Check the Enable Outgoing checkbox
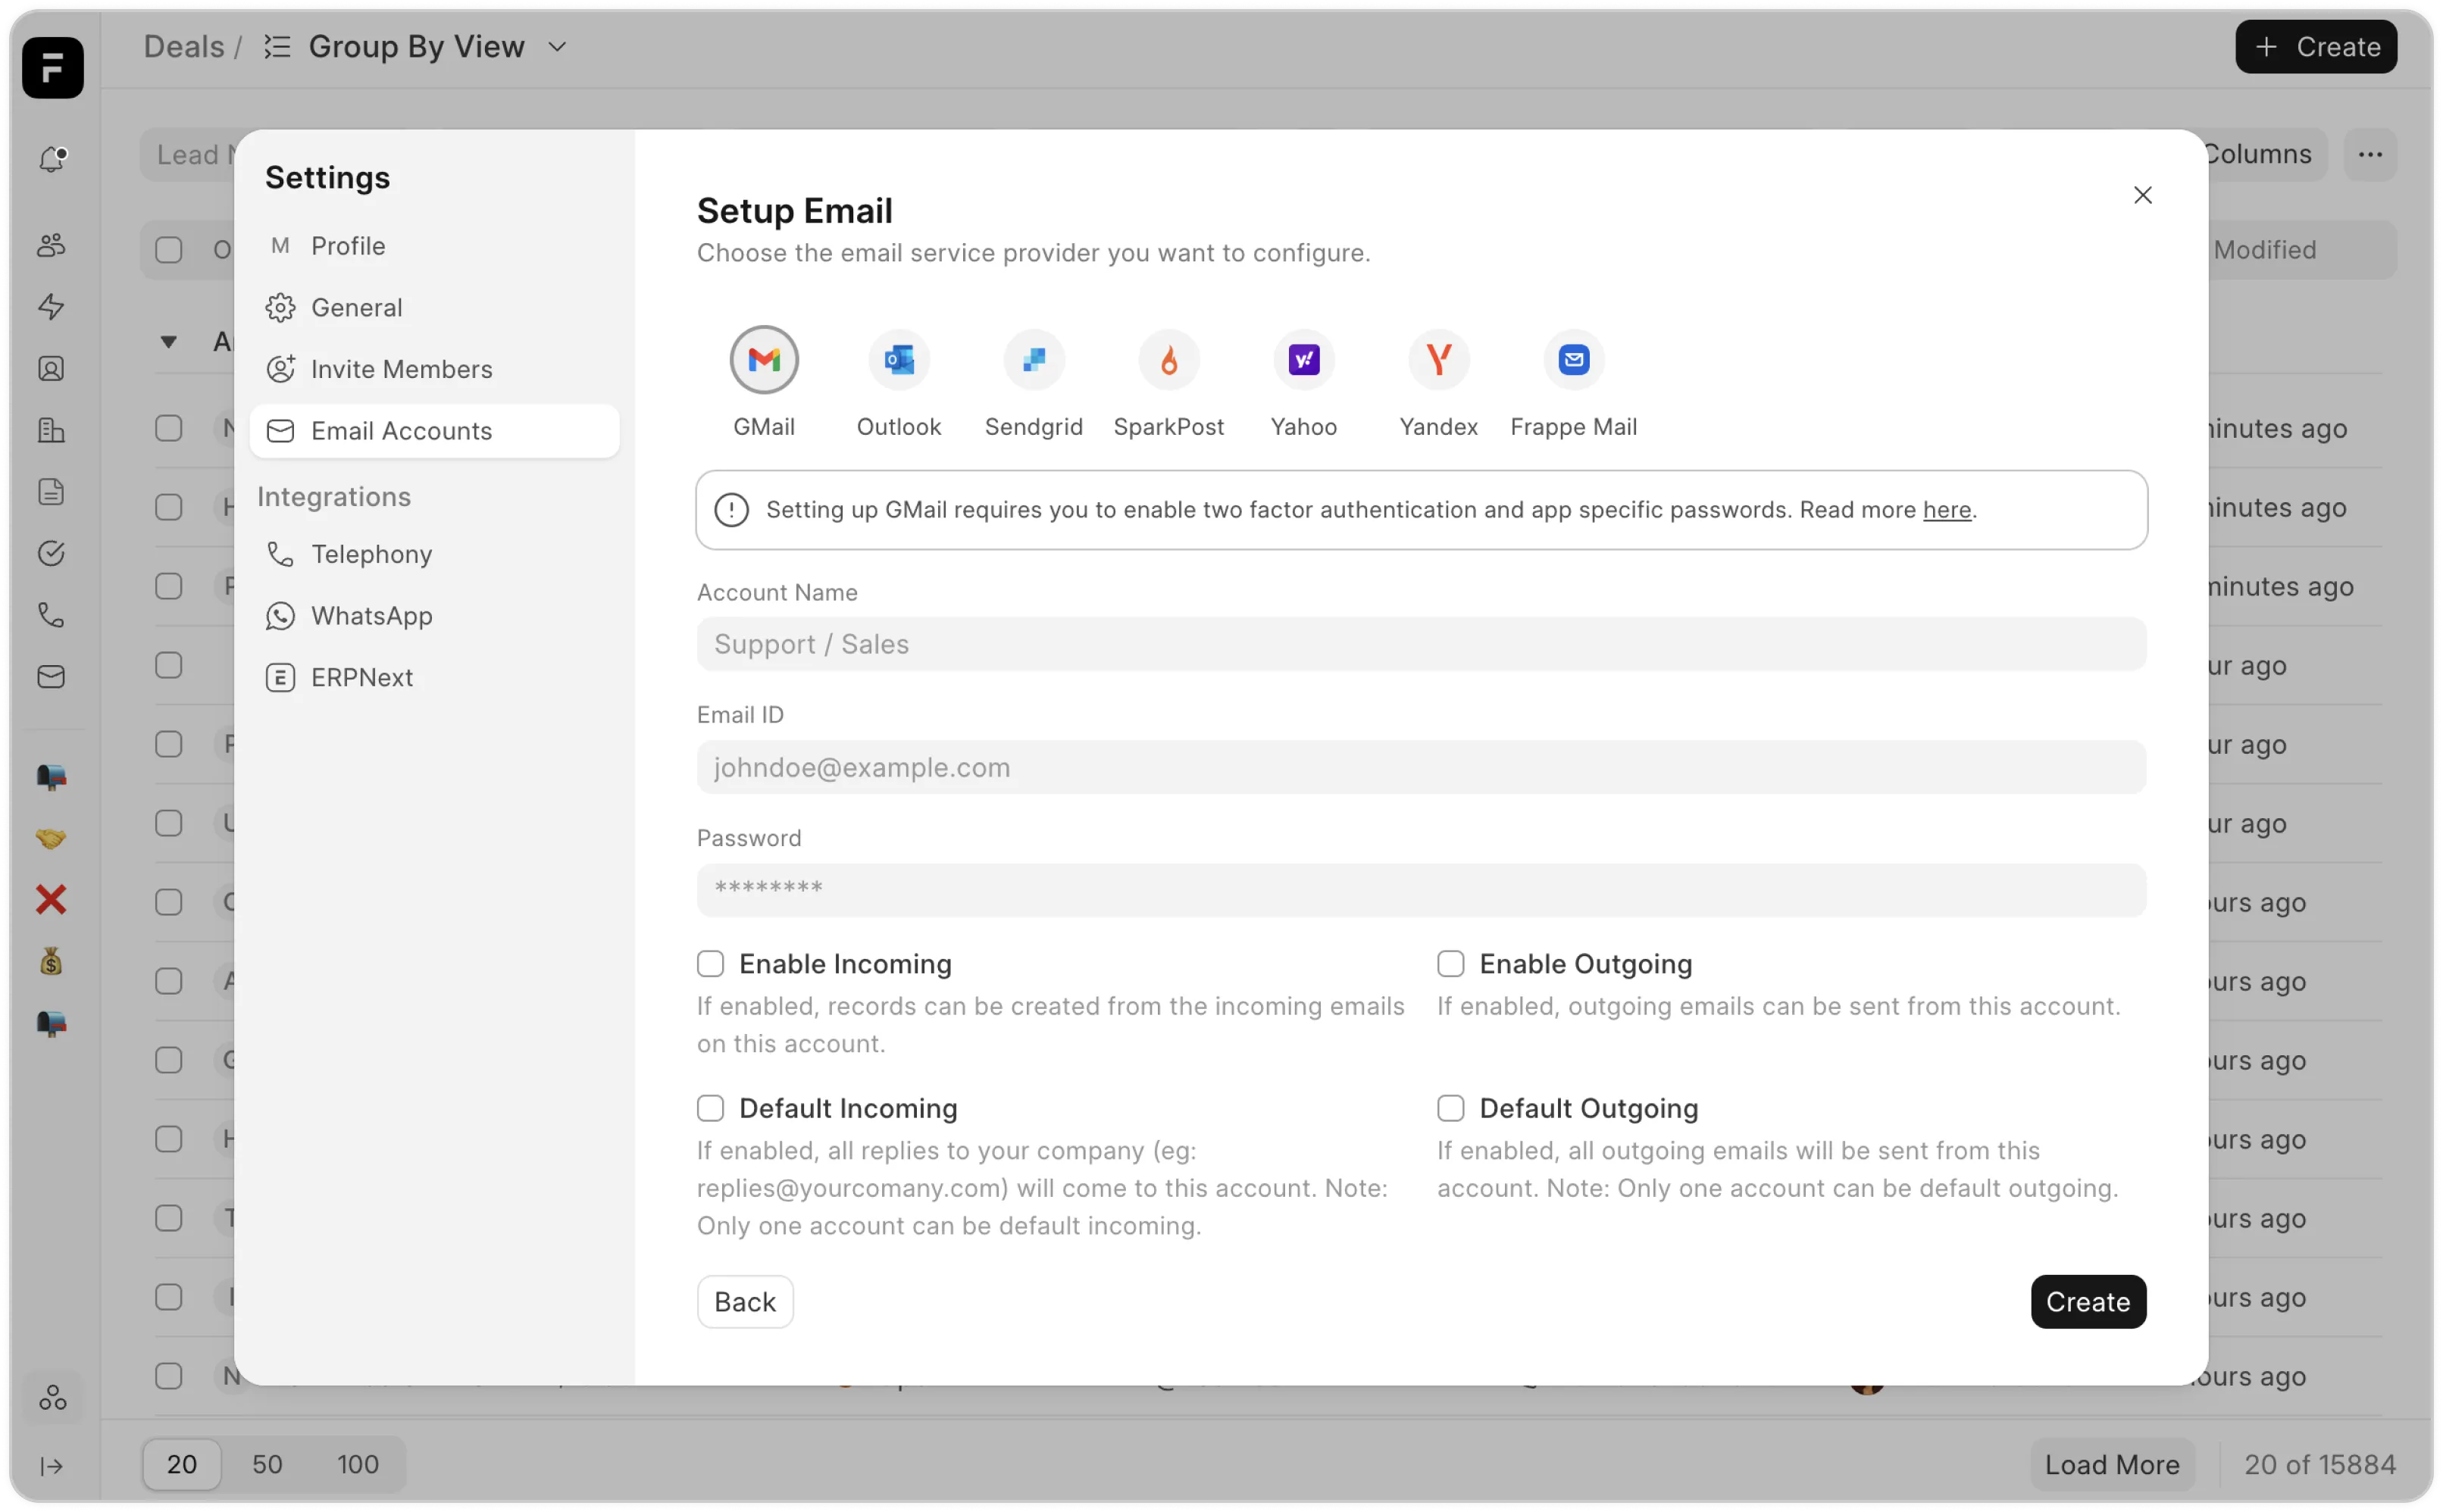2443x1512 pixels. [1450, 964]
